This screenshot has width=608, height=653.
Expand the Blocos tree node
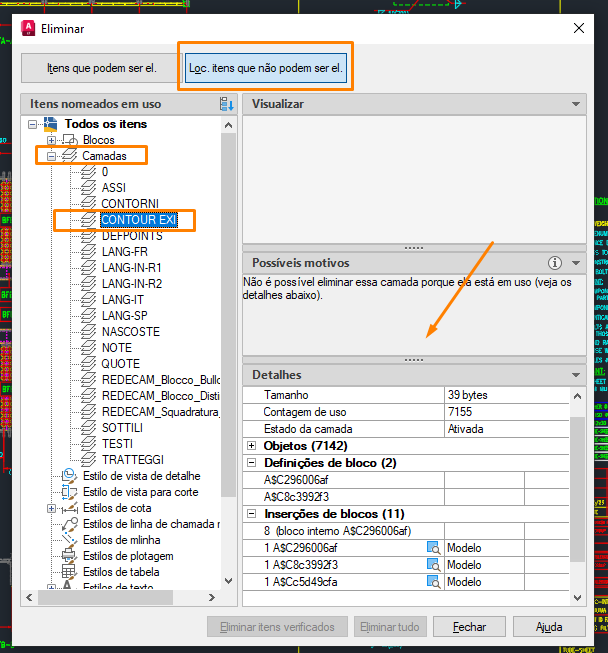[x=51, y=140]
